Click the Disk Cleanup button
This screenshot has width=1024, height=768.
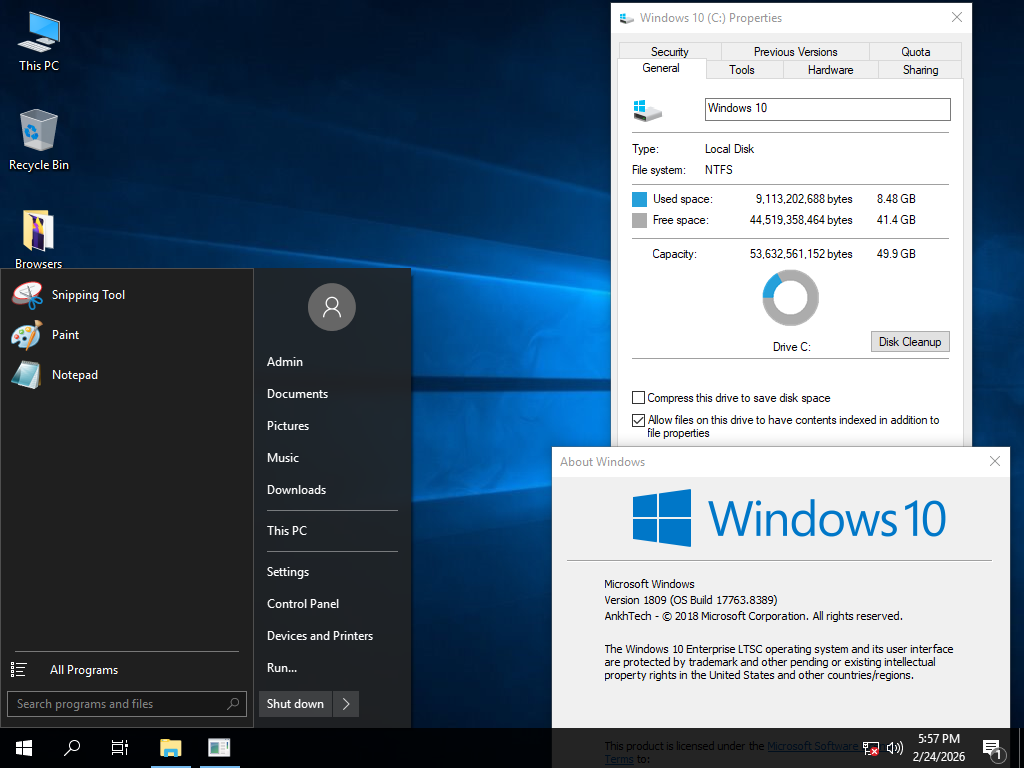pos(909,341)
